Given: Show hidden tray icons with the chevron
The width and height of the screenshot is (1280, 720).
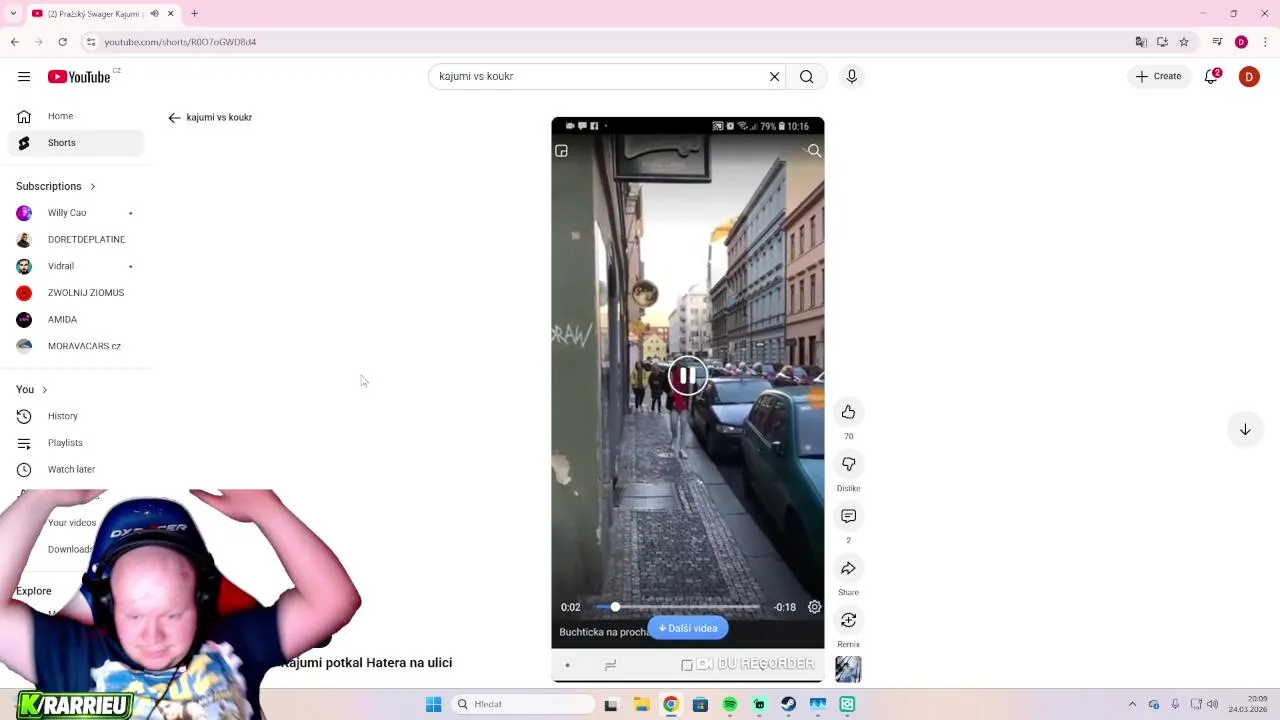Looking at the screenshot, I should click(x=1132, y=705).
